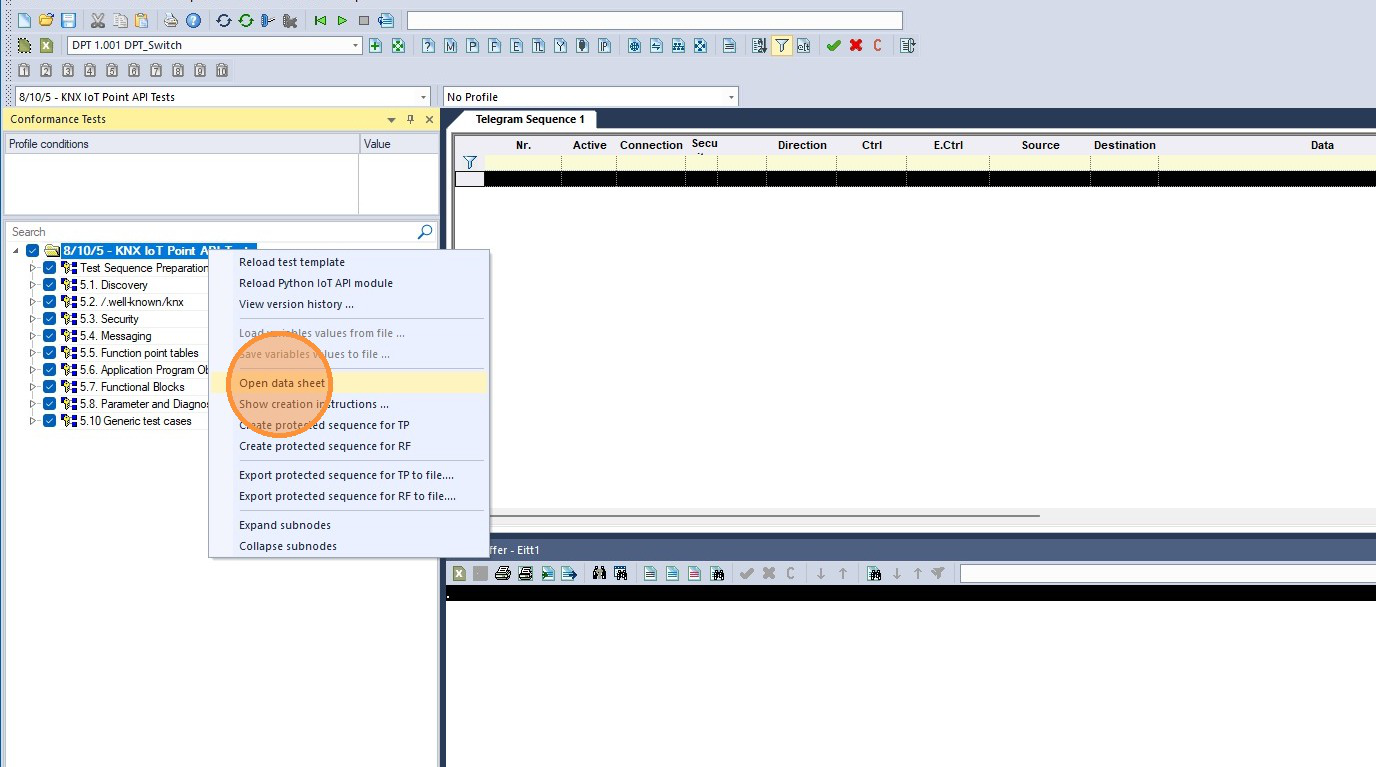Click the numbered clipboard icon 1
This screenshot has height=767, width=1376.
24,70
